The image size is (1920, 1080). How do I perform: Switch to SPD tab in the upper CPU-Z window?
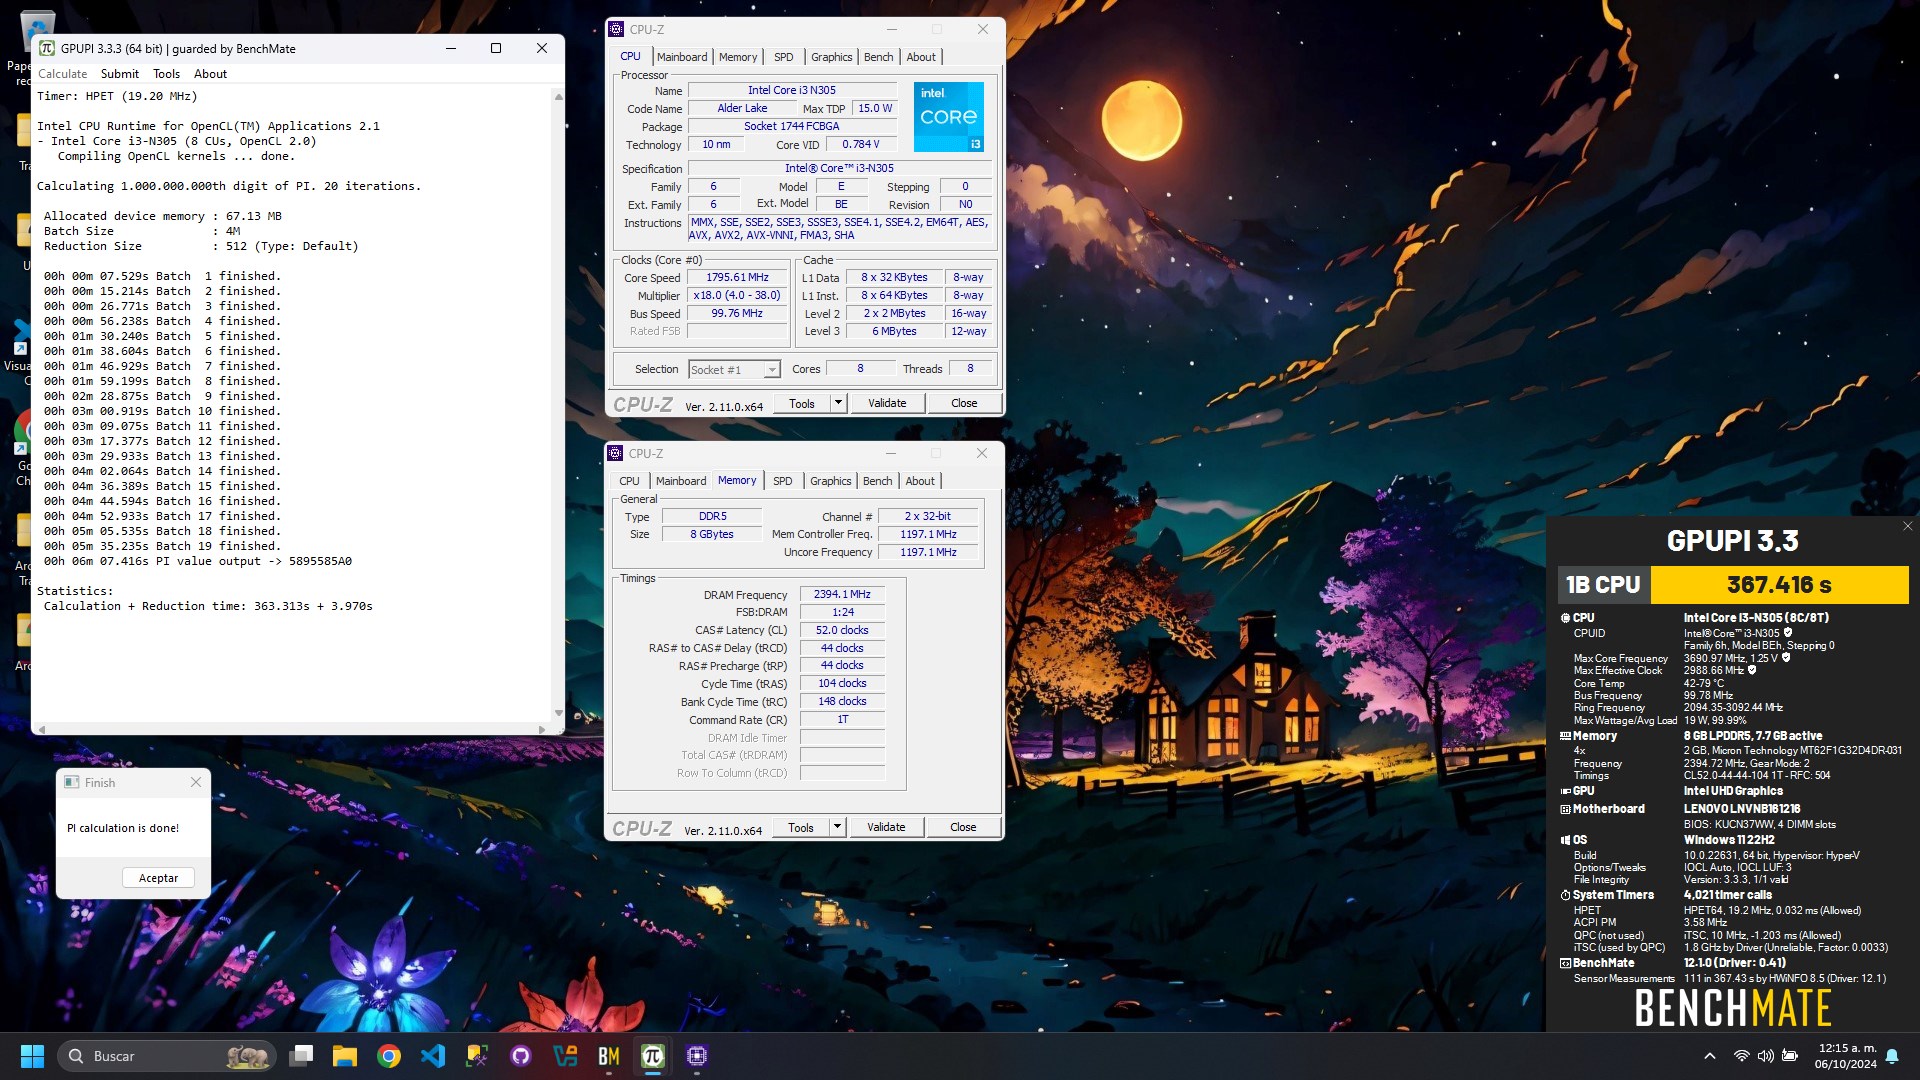(784, 57)
